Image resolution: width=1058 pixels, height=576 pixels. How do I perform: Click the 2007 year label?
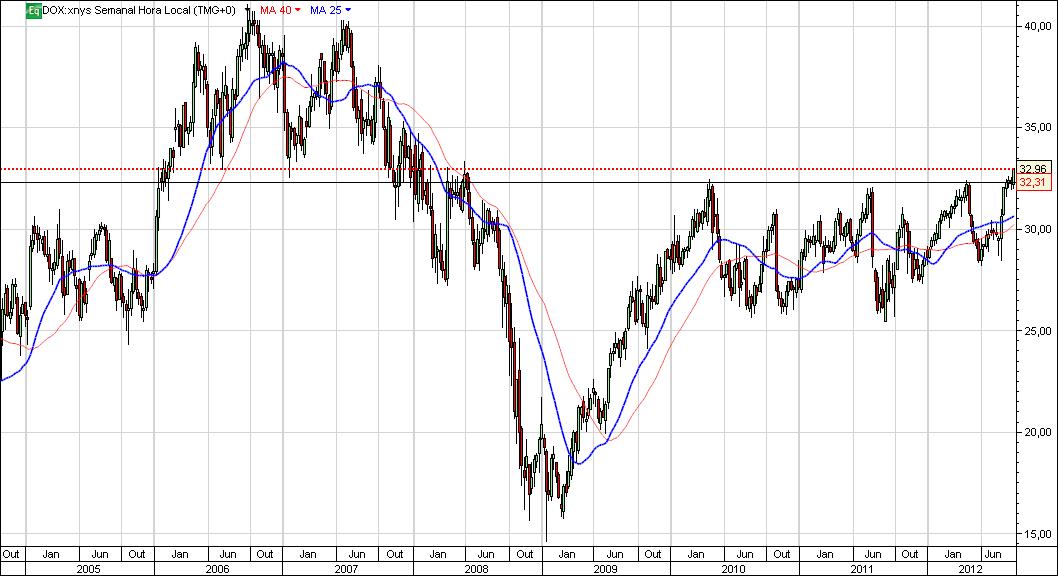[x=346, y=569]
